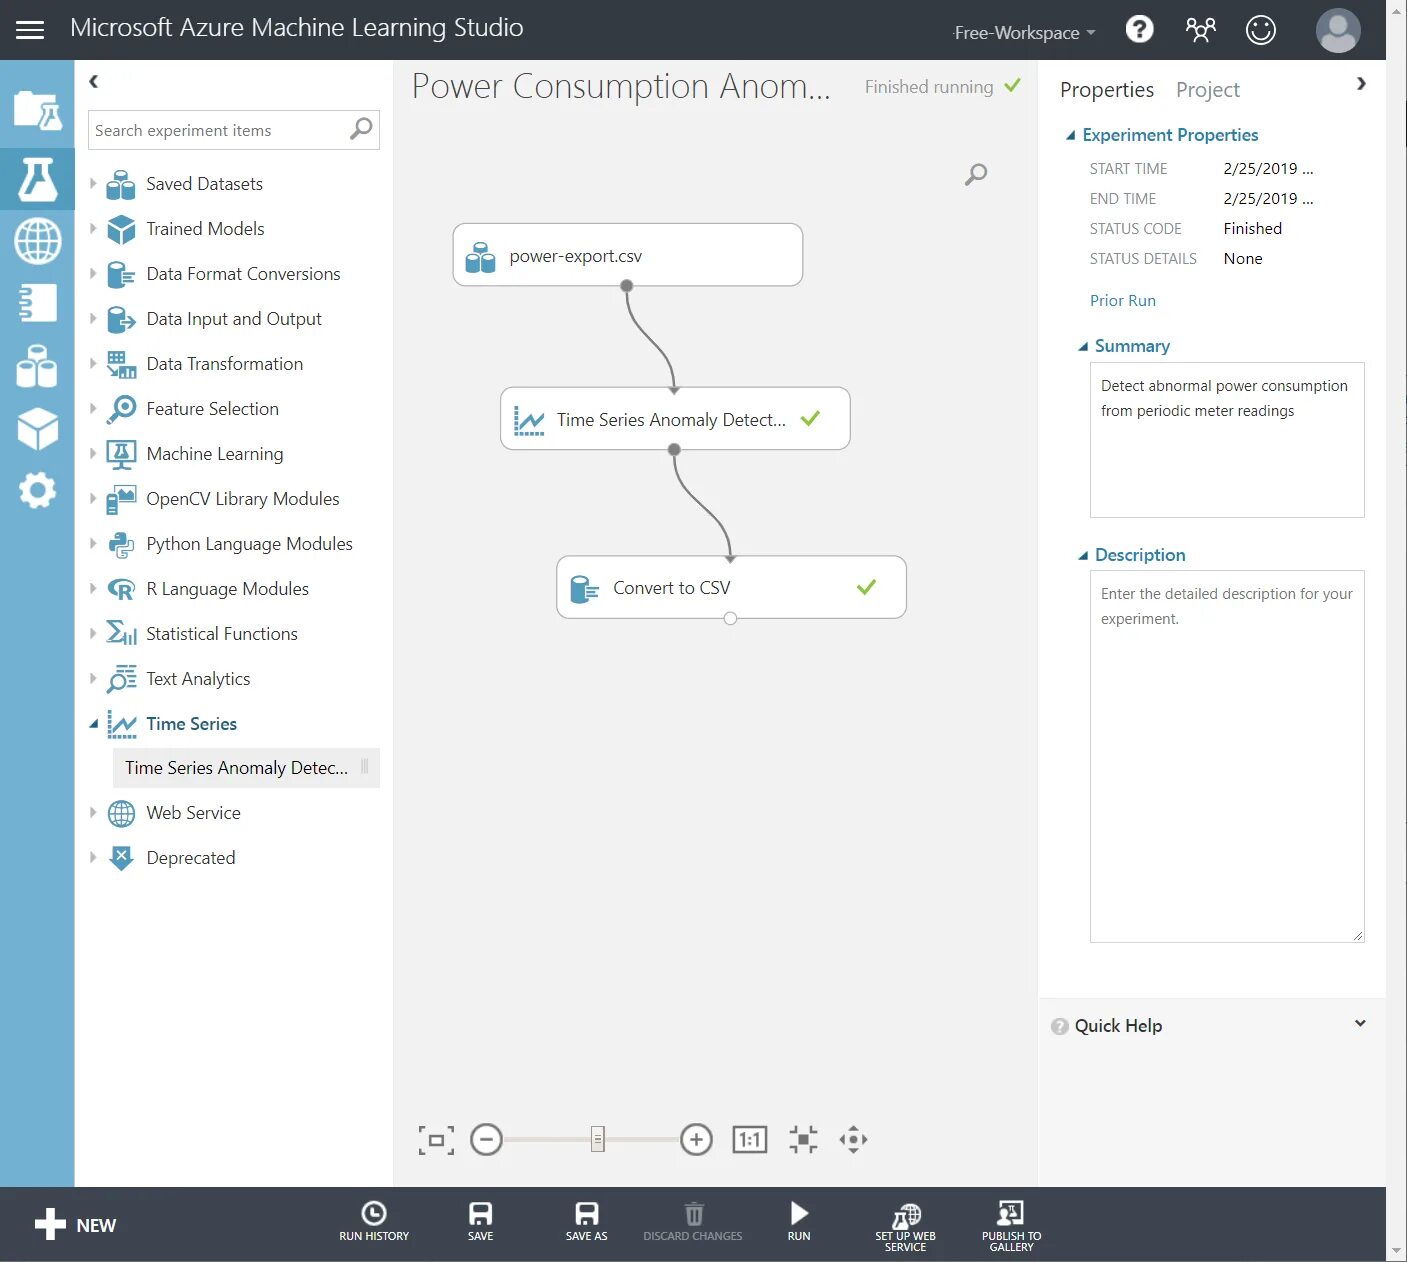Reset zoom to actual size 1:1

click(750, 1139)
